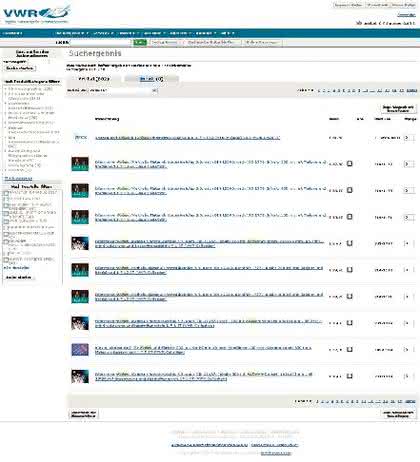Open the last product thumbnail in the results list
This screenshot has width=420, height=462.
coord(80,376)
